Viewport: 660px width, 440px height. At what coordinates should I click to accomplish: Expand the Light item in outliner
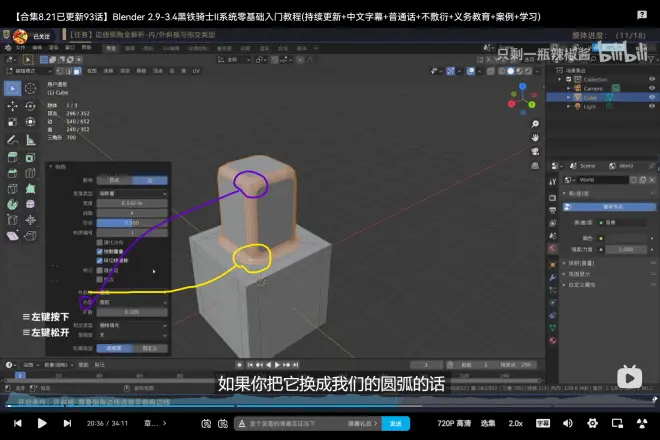[x=568, y=107]
